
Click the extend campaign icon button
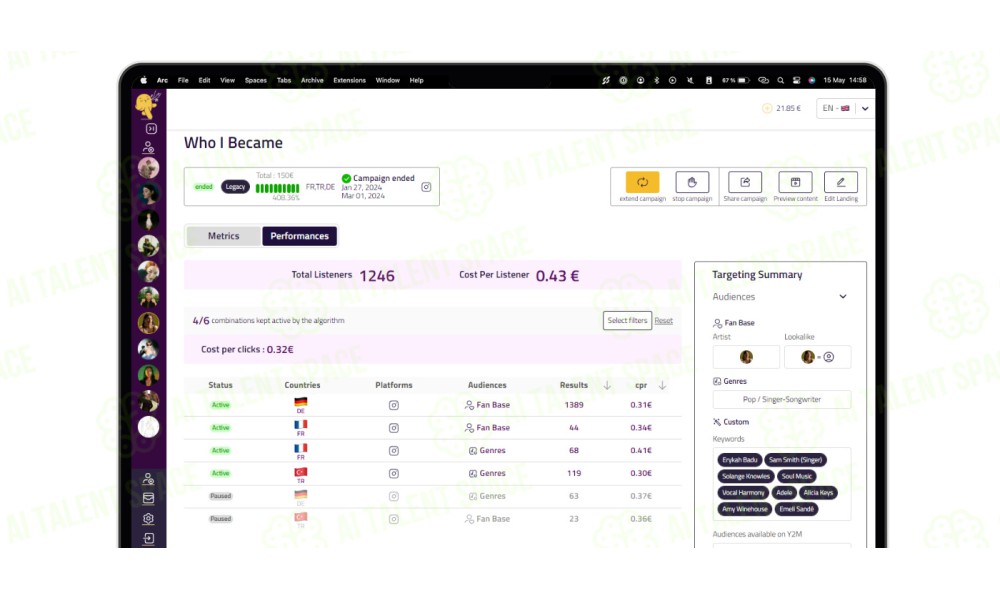(642, 182)
